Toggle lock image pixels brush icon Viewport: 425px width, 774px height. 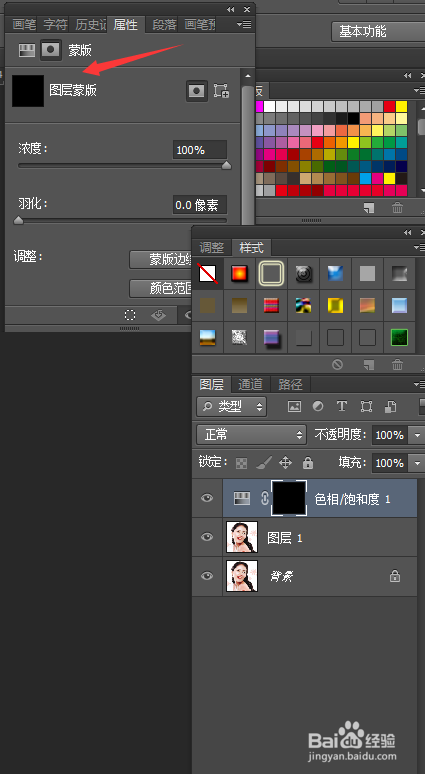click(264, 463)
